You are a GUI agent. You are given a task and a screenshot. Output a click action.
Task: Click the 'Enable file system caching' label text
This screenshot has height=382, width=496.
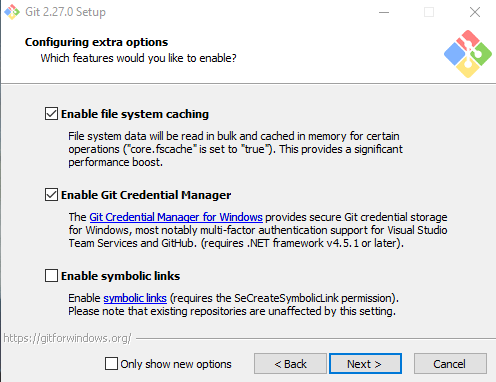[135, 114]
